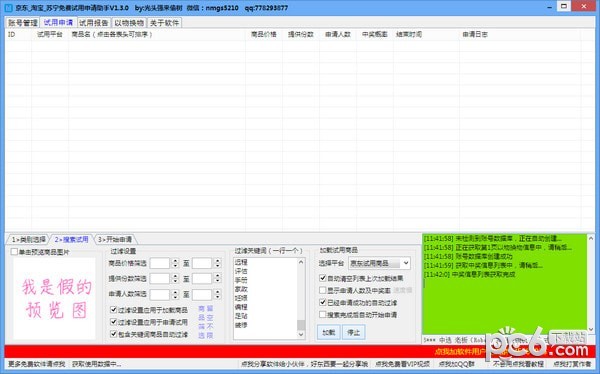Uncheck 过滤设置应用于加载商品

[x=113, y=310]
